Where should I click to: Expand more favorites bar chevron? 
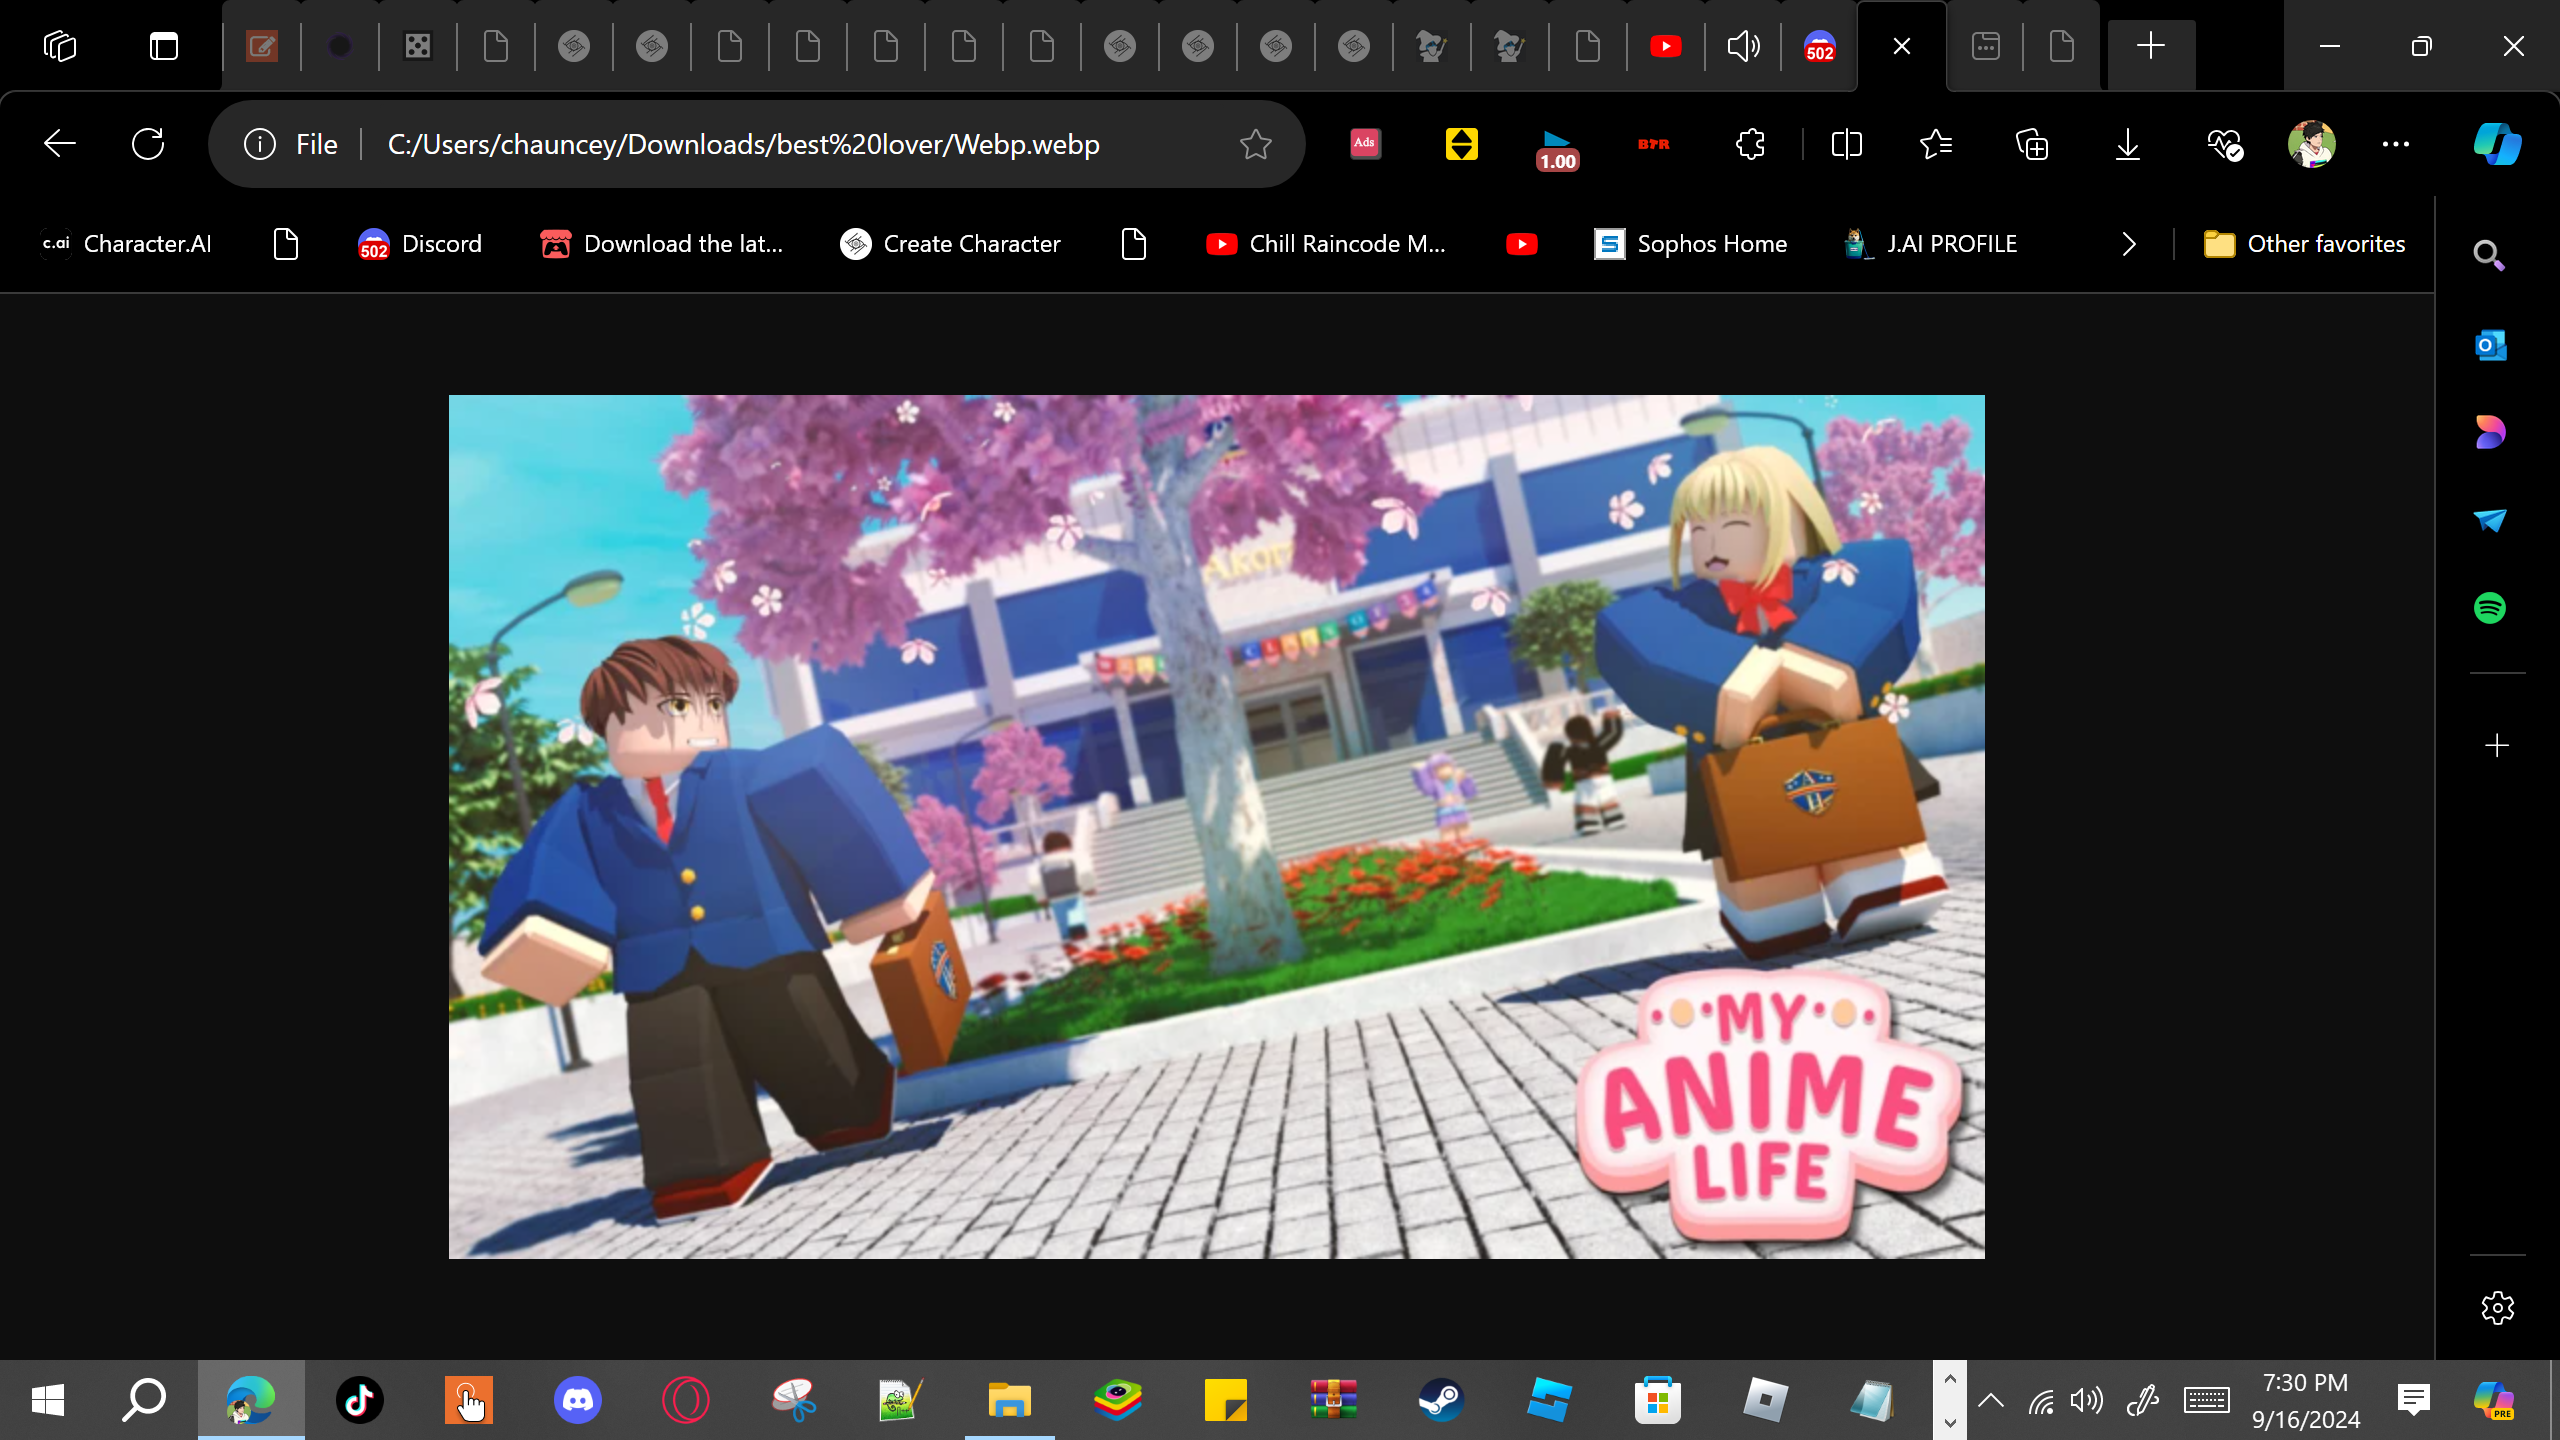pyautogui.click(x=2129, y=244)
